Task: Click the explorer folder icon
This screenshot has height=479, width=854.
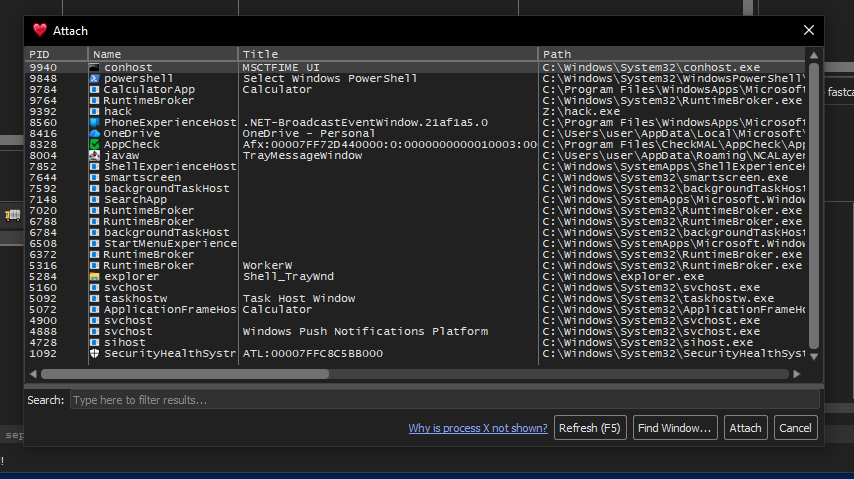Action: coord(94,276)
